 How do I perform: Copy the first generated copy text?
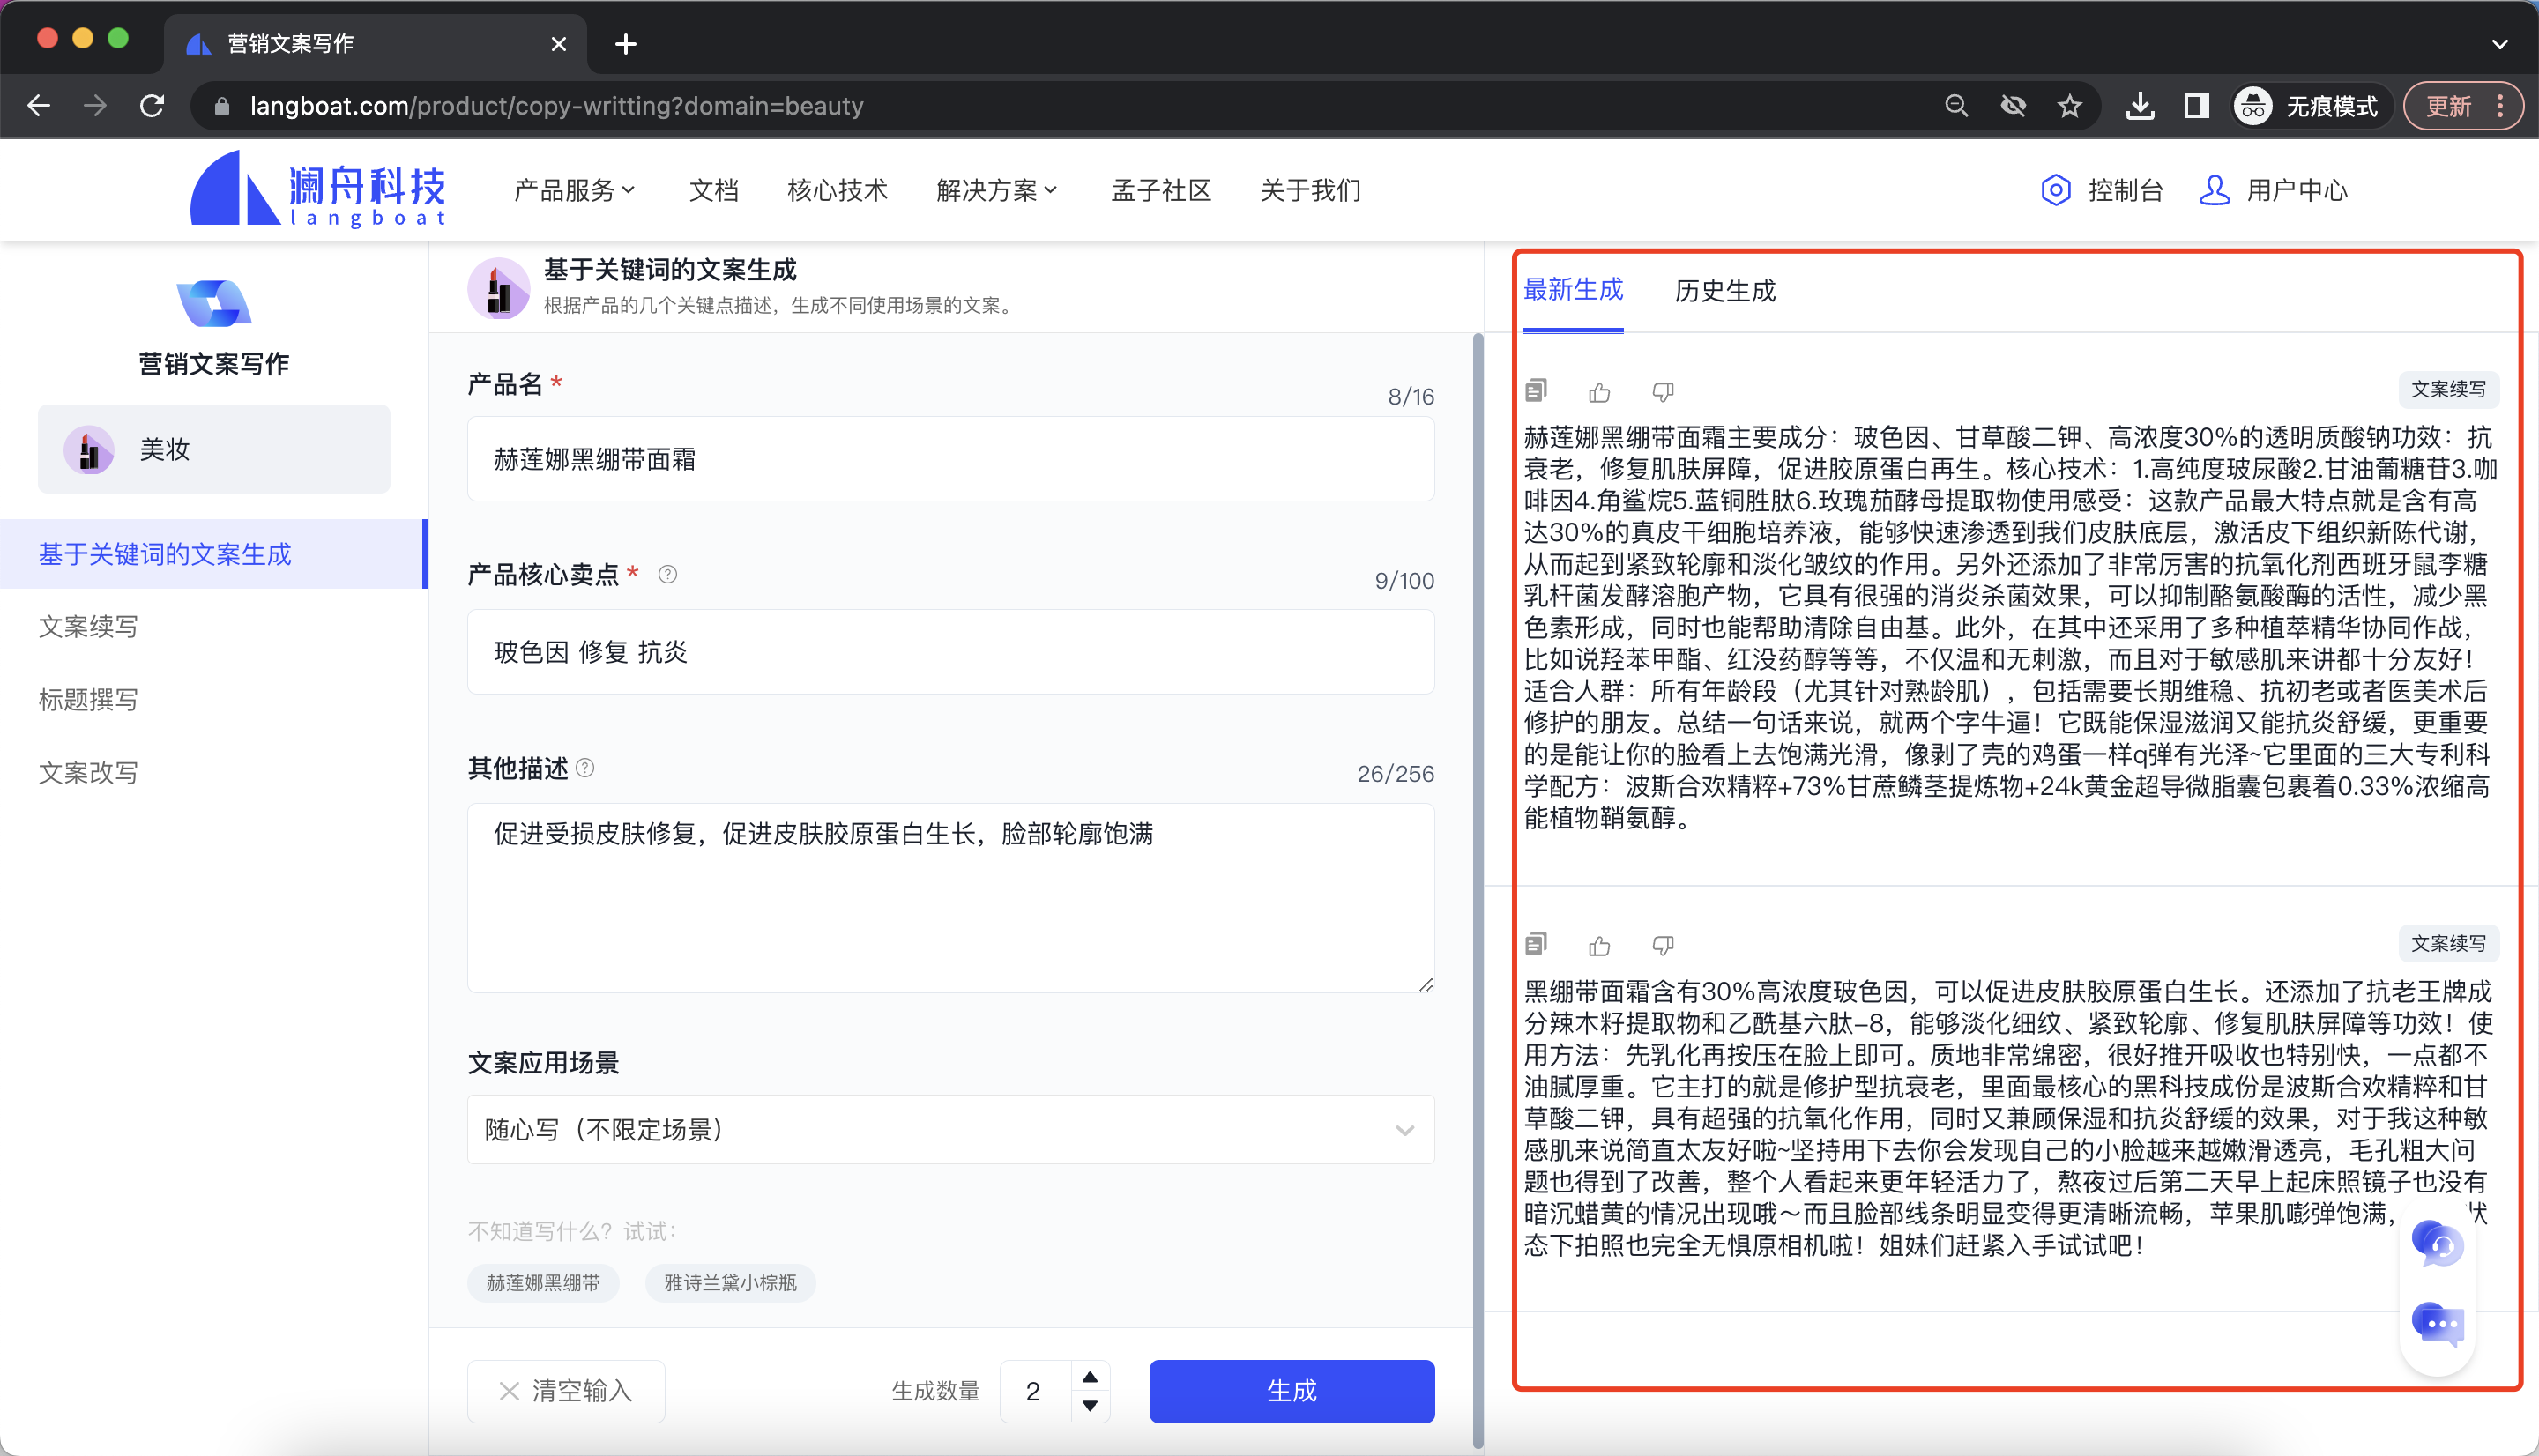[1536, 391]
